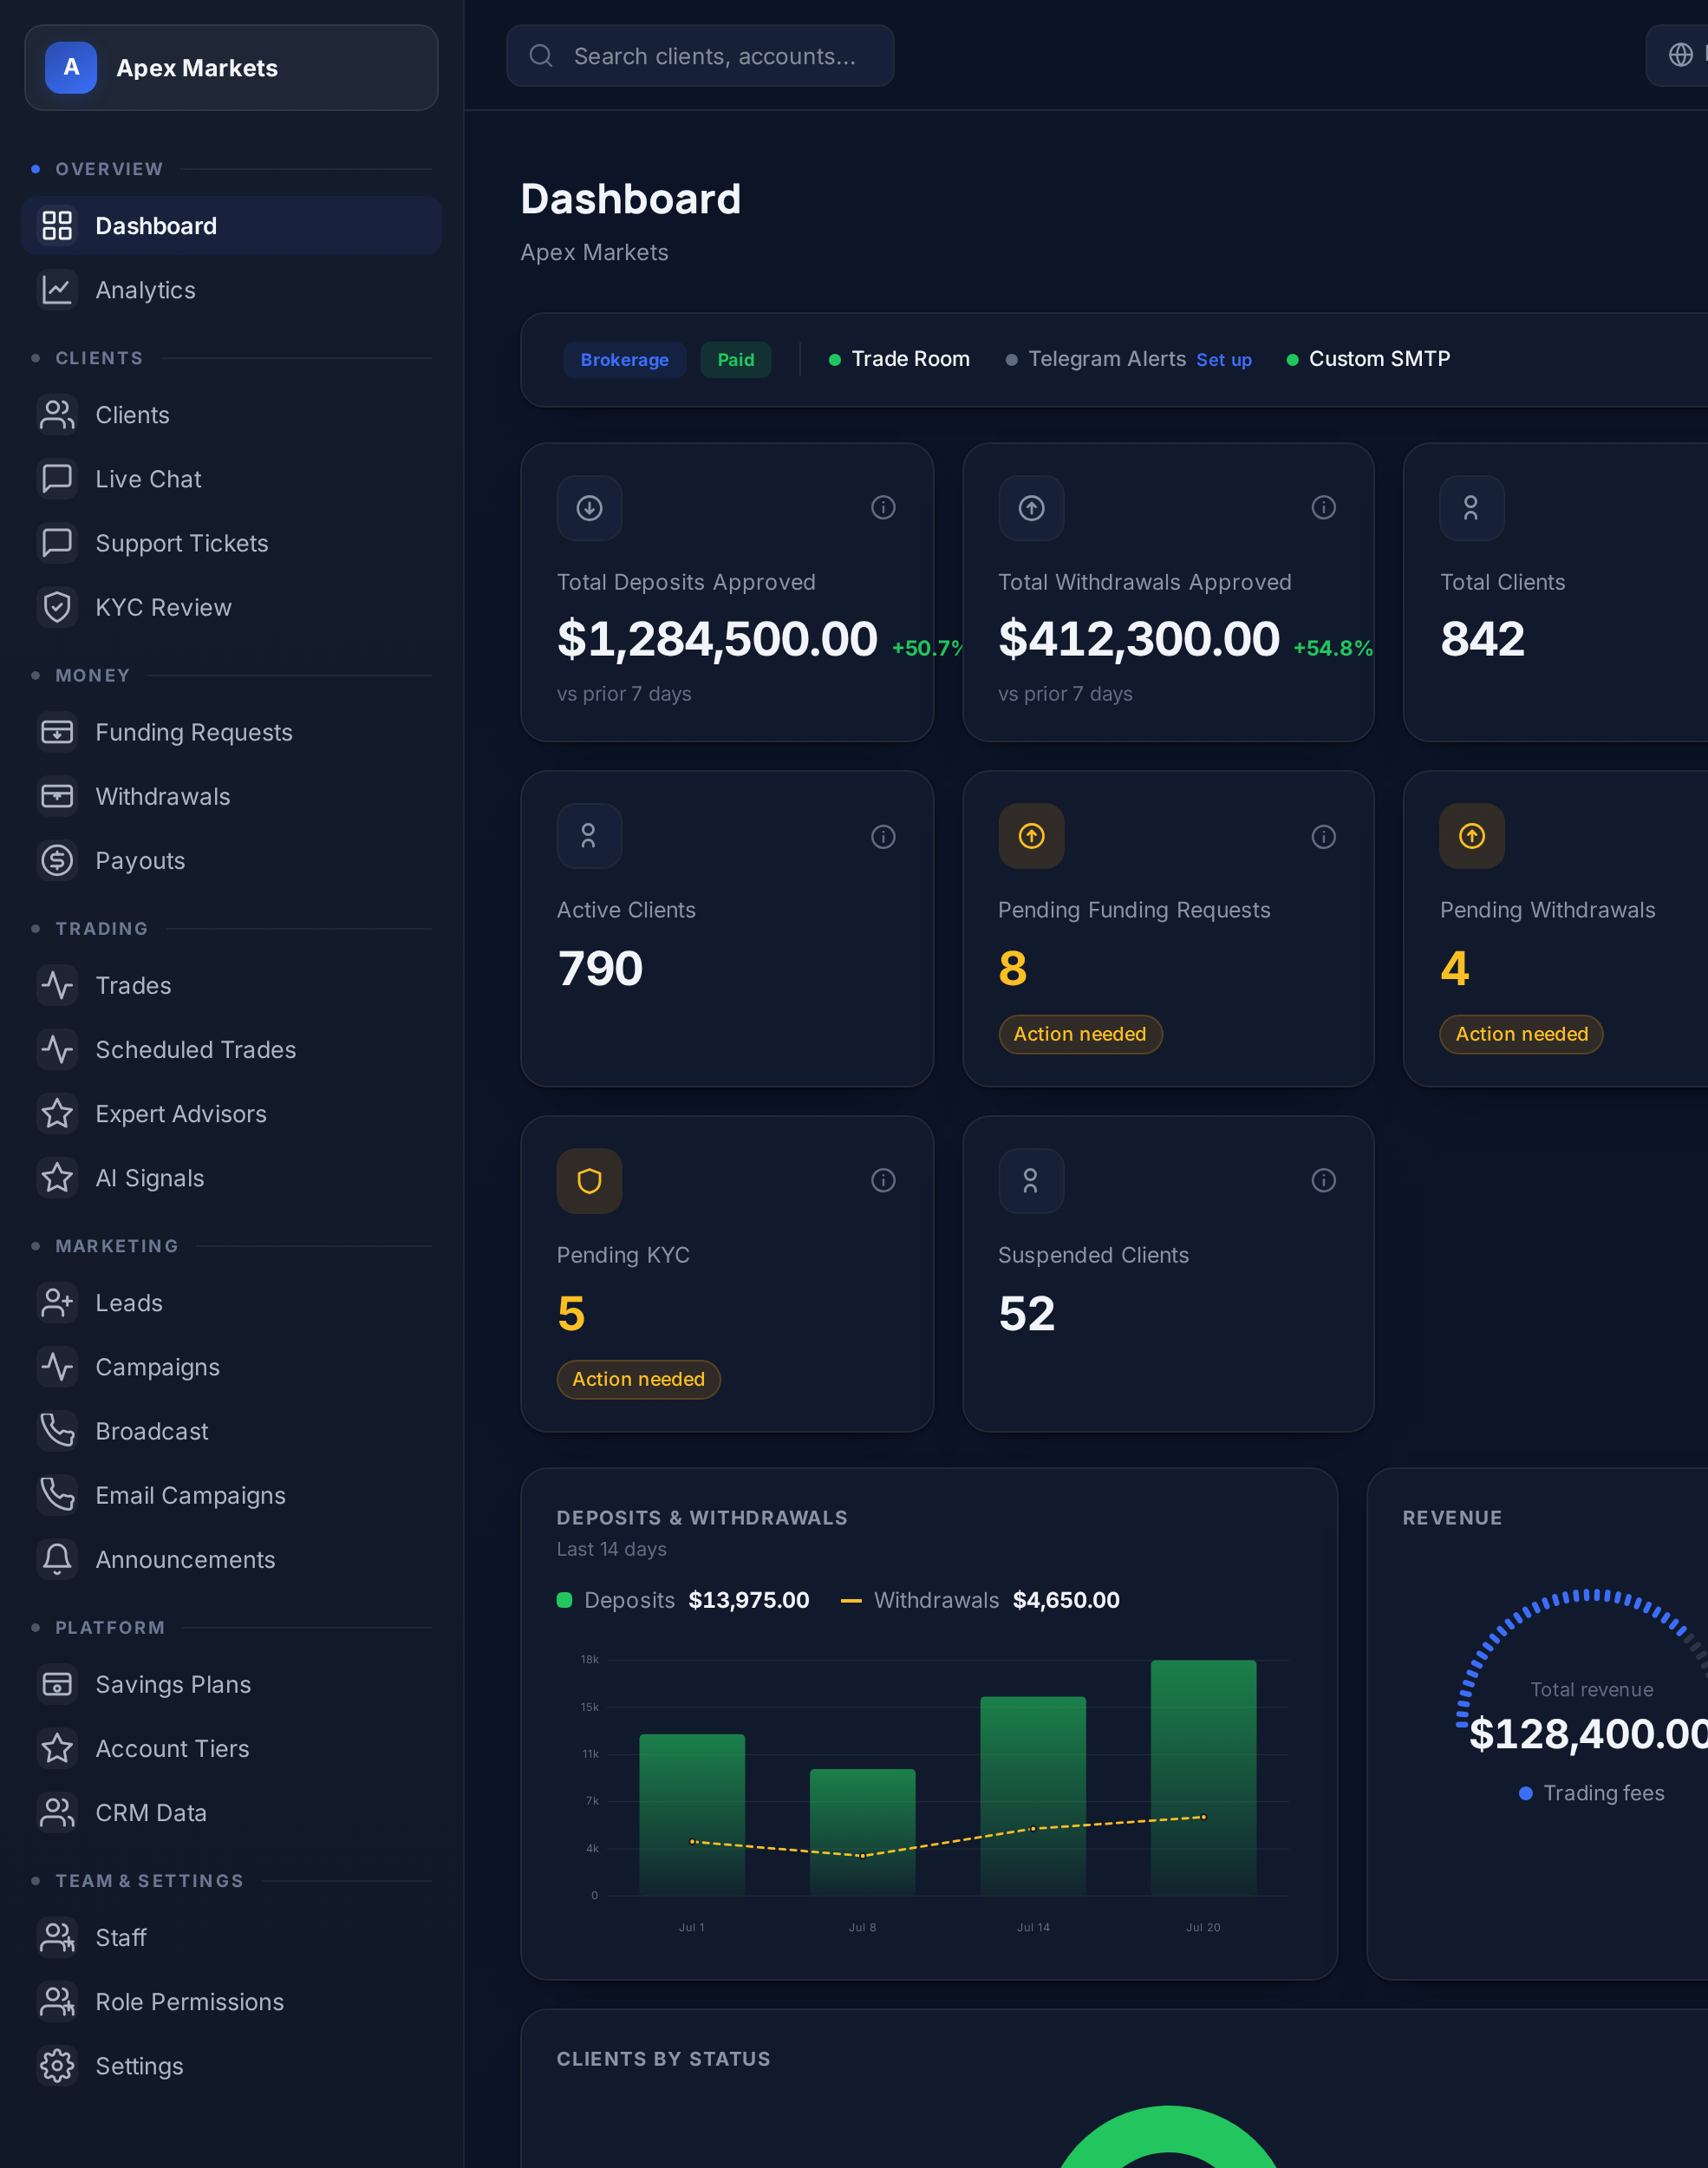The height and width of the screenshot is (2168, 1708).
Task: Click the Broadcast phone icon
Action: tap(57, 1430)
